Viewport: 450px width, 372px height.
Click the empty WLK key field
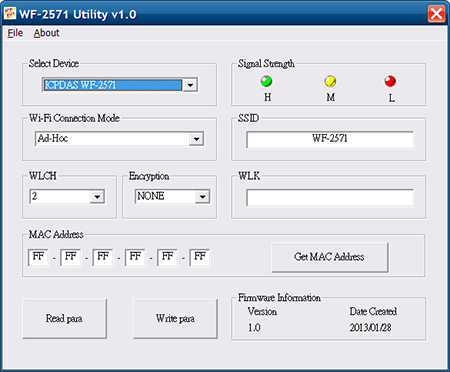click(x=330, y=198)
